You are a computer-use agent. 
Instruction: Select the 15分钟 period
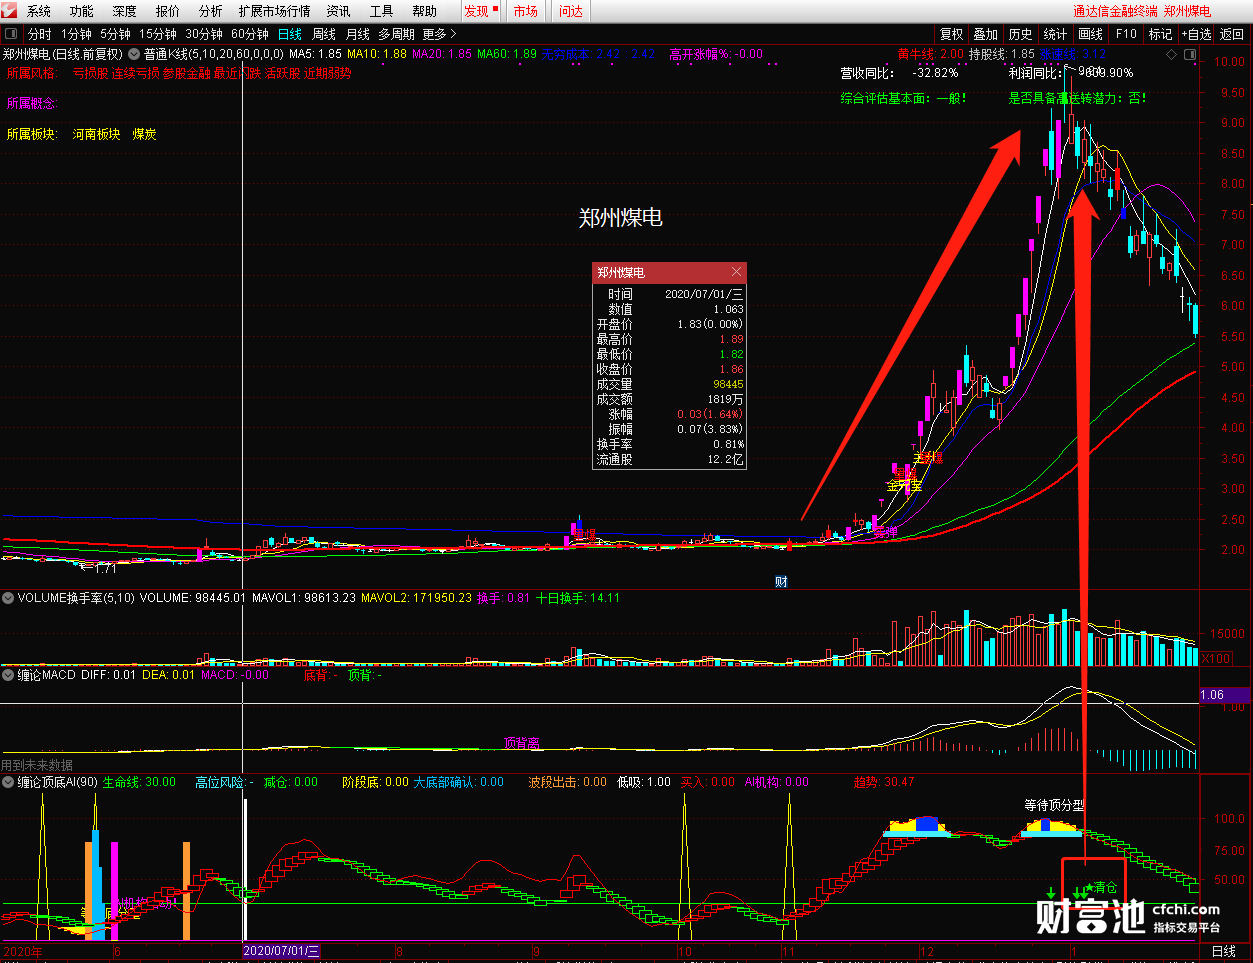(x=158, y=34)
